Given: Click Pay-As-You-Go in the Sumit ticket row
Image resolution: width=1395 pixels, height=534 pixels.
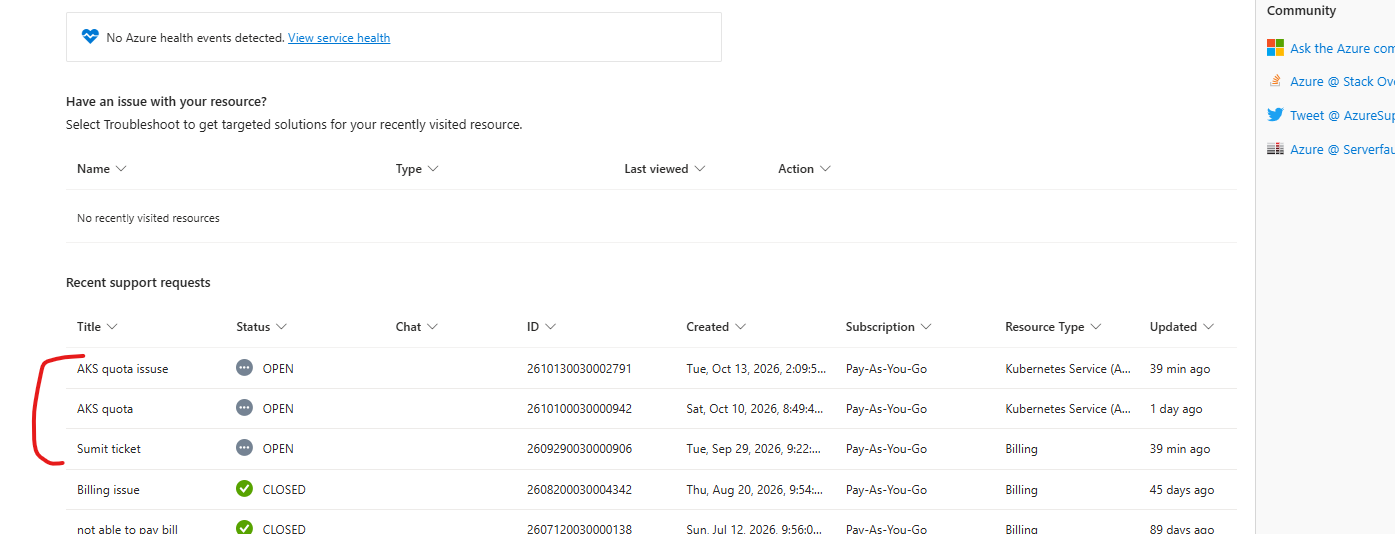Looking at the screenshot, I should pyautogui.click(x=886, y=449).
